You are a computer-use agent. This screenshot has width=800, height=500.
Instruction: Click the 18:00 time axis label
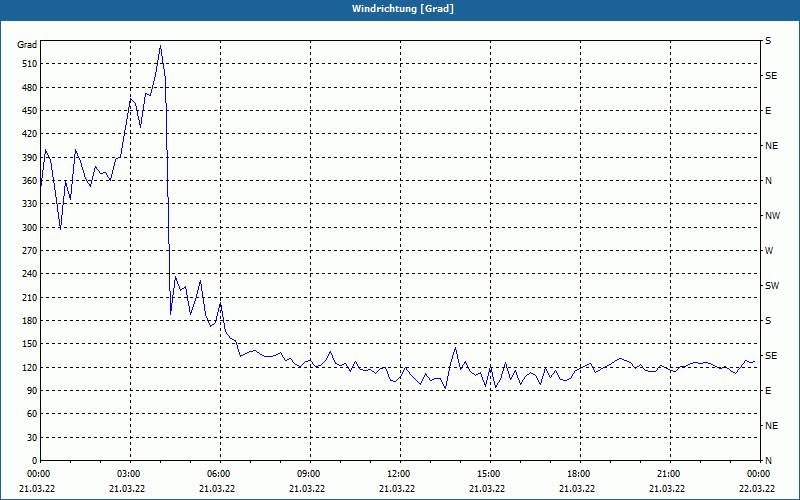click(579, 474)
